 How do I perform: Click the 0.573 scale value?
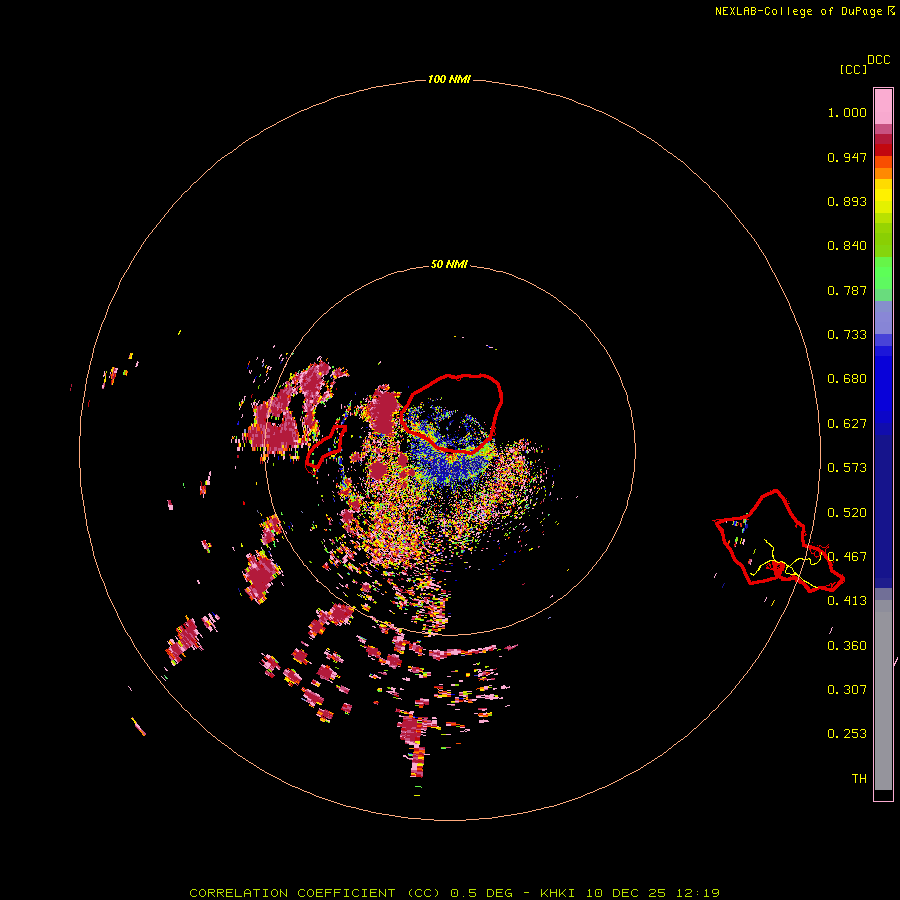[x=847, y=468]
